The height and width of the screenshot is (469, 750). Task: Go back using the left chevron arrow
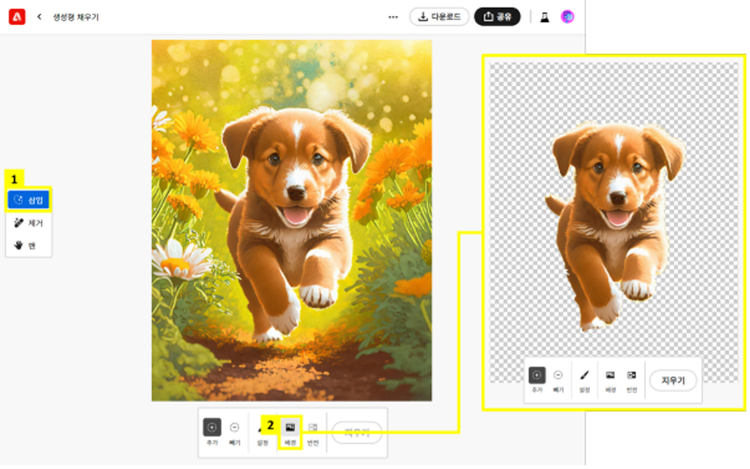pos(39,17)
